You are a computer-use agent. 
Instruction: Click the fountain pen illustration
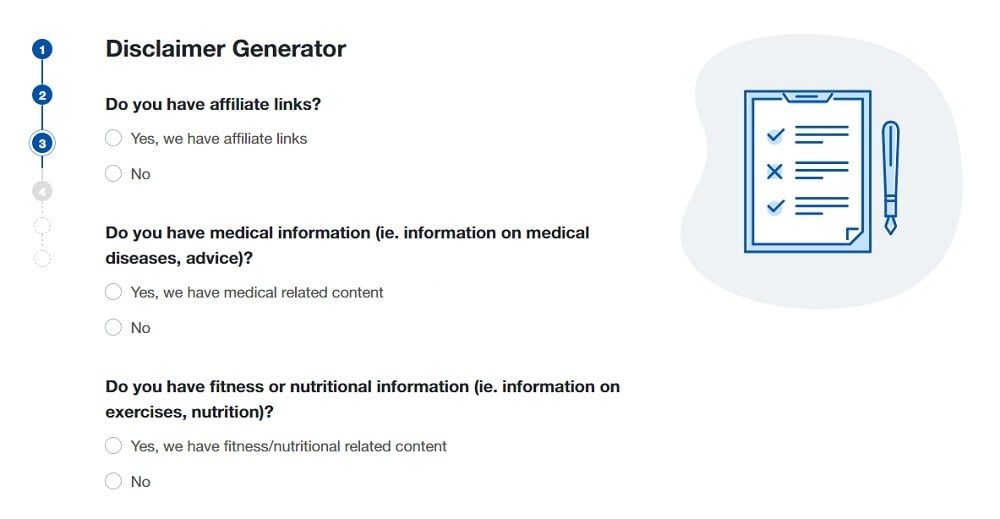[890, 178]
